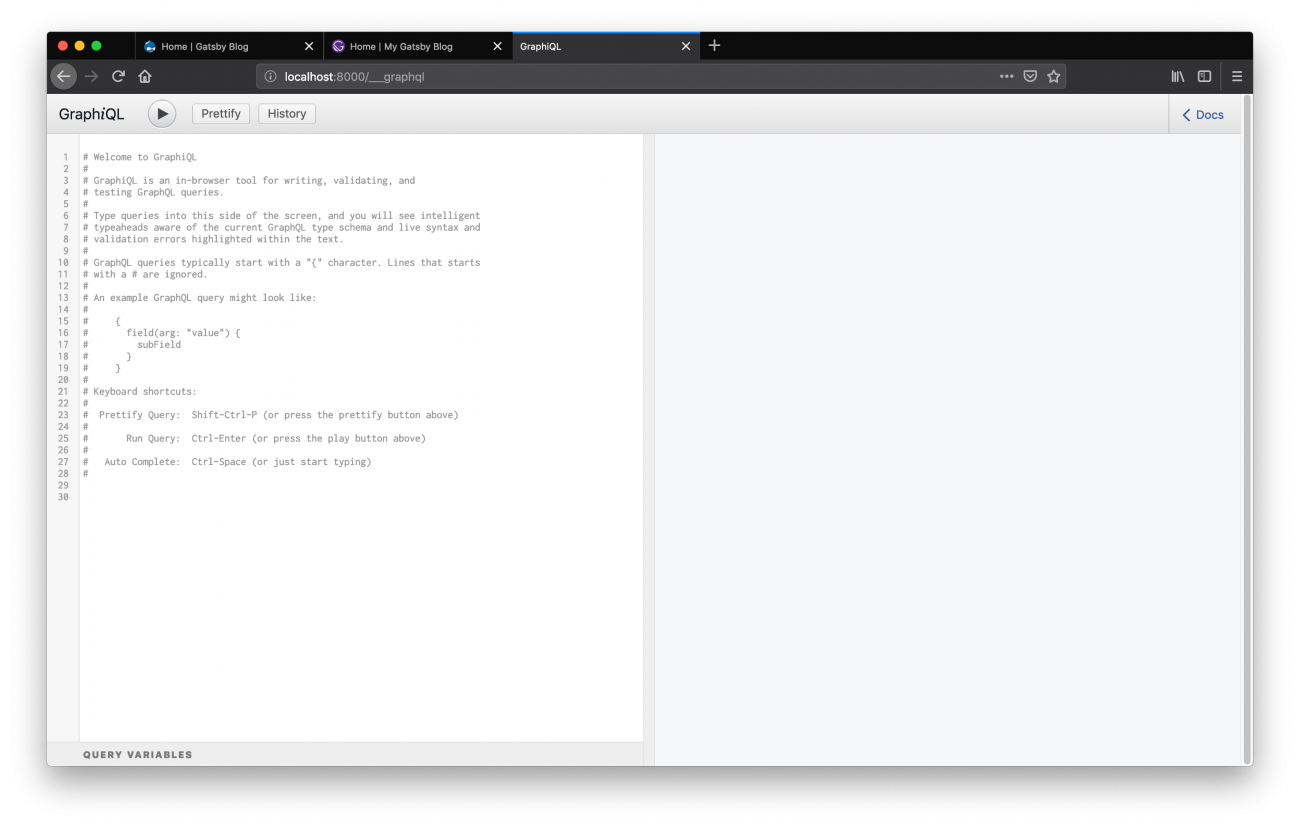Go to the browser home page
Viewport: 1300px width, 828px height.
point(145,76)
